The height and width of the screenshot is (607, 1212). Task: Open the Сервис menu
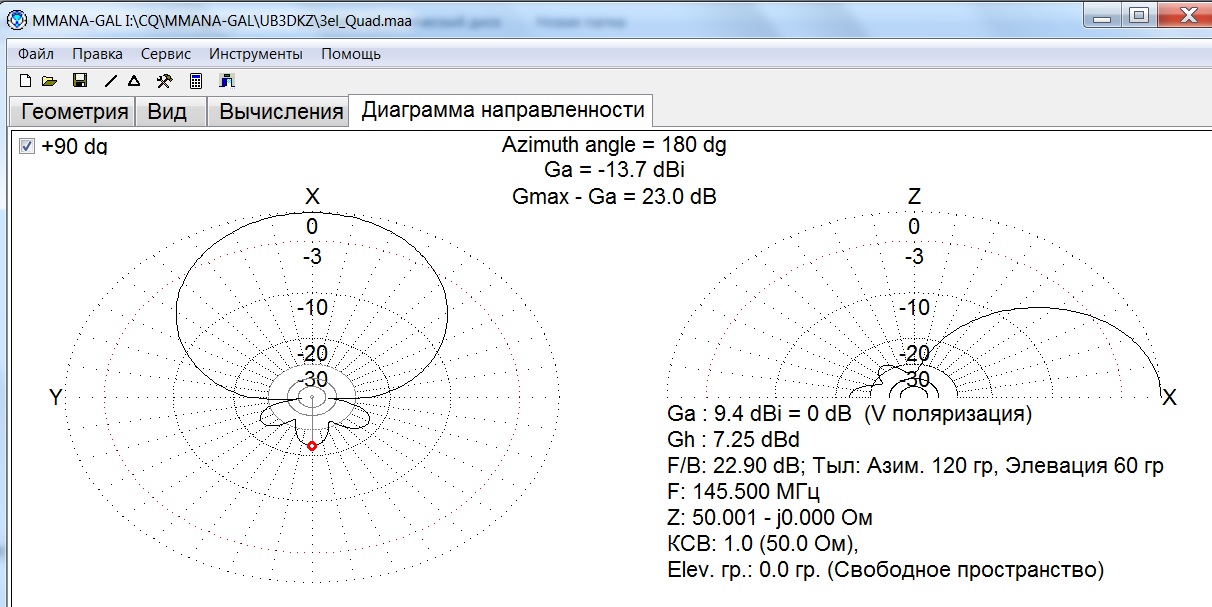click(x=166, y=54)
